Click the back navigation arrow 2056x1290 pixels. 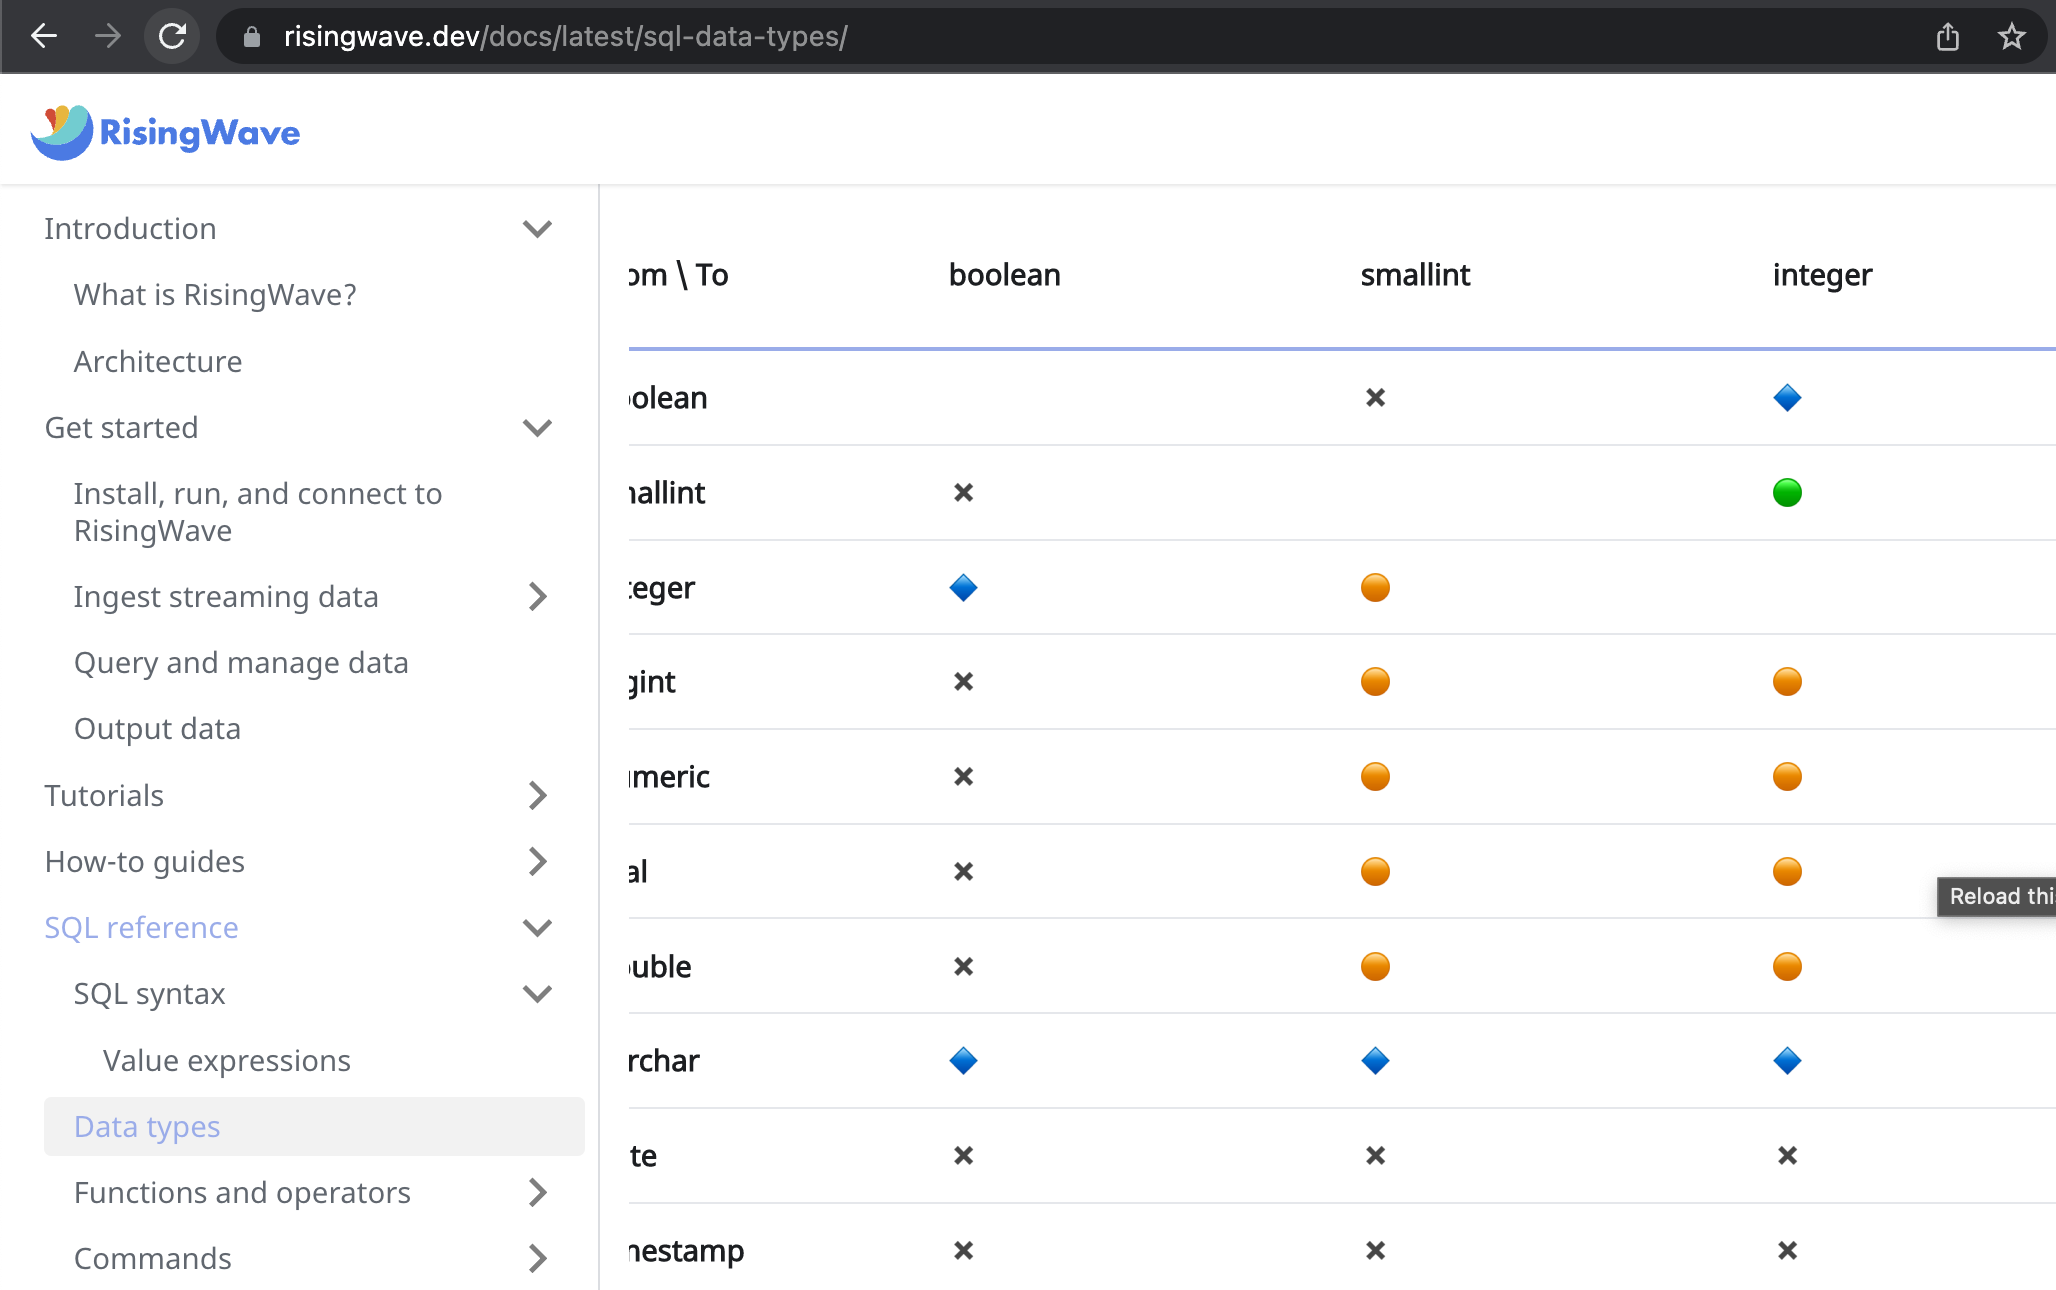pos(43,36)
